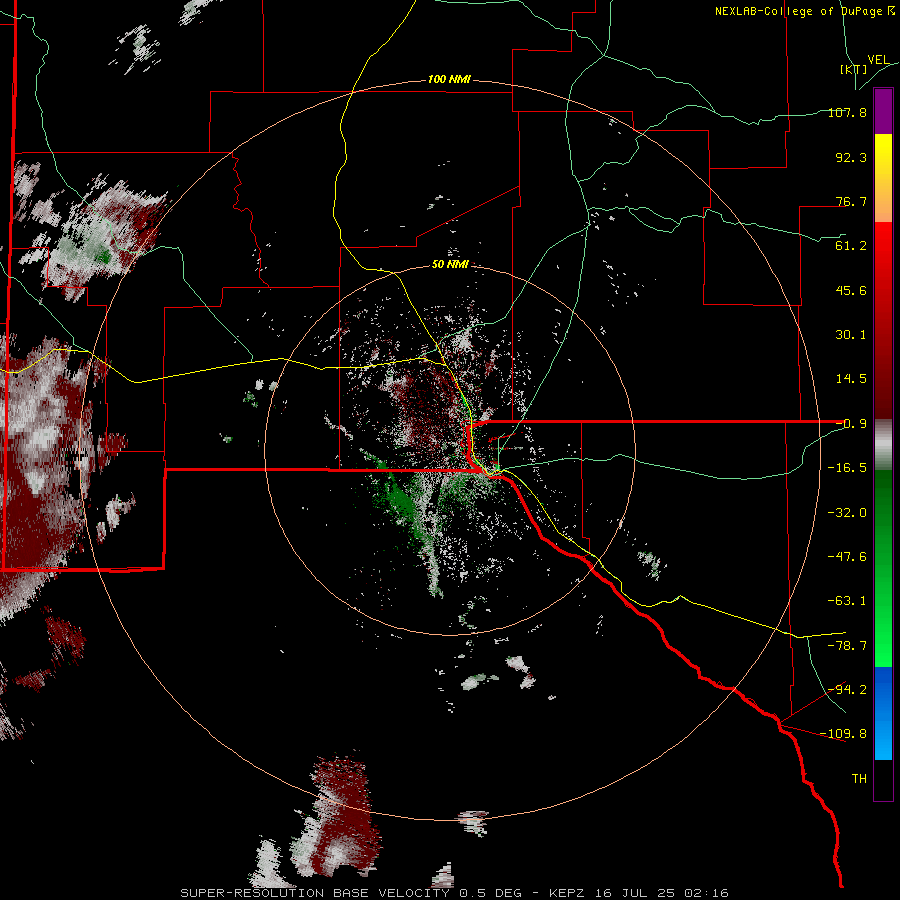
Task: Click the NEXLAB-College of DuPage watermark text
Action: pyautogui.click(x=804, y=11)
